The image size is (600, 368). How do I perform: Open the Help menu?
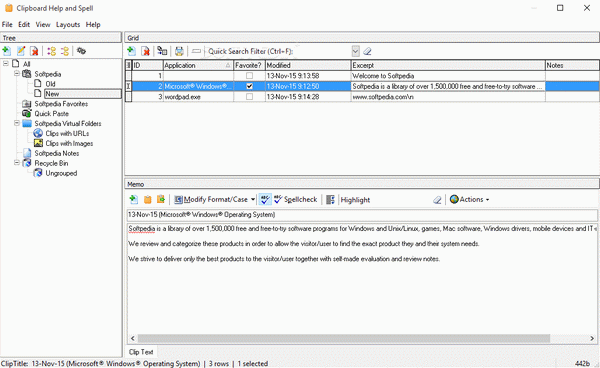point(93,24)
